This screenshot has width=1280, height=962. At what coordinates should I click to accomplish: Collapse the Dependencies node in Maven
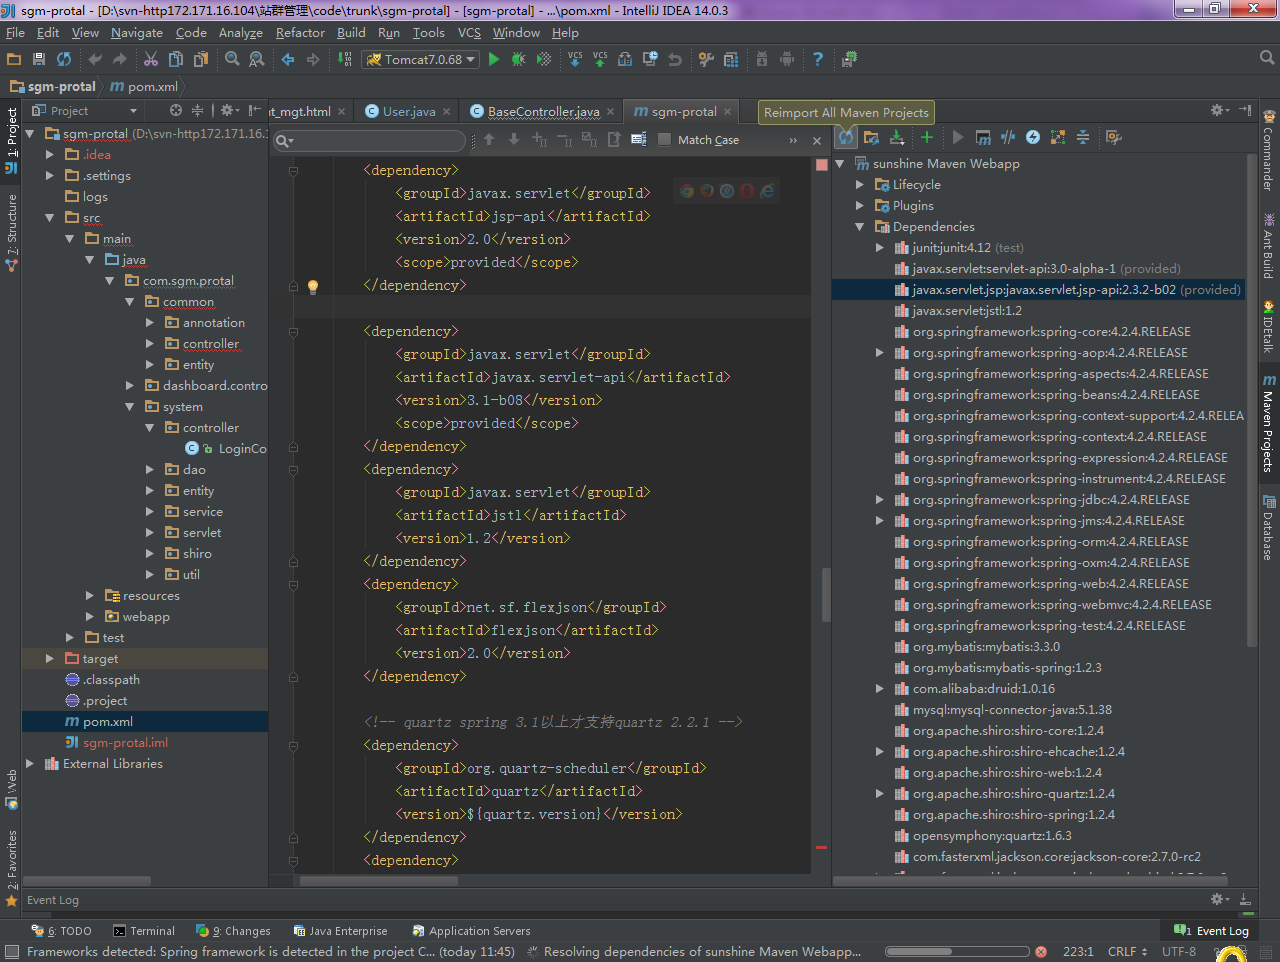pos(860,227)
